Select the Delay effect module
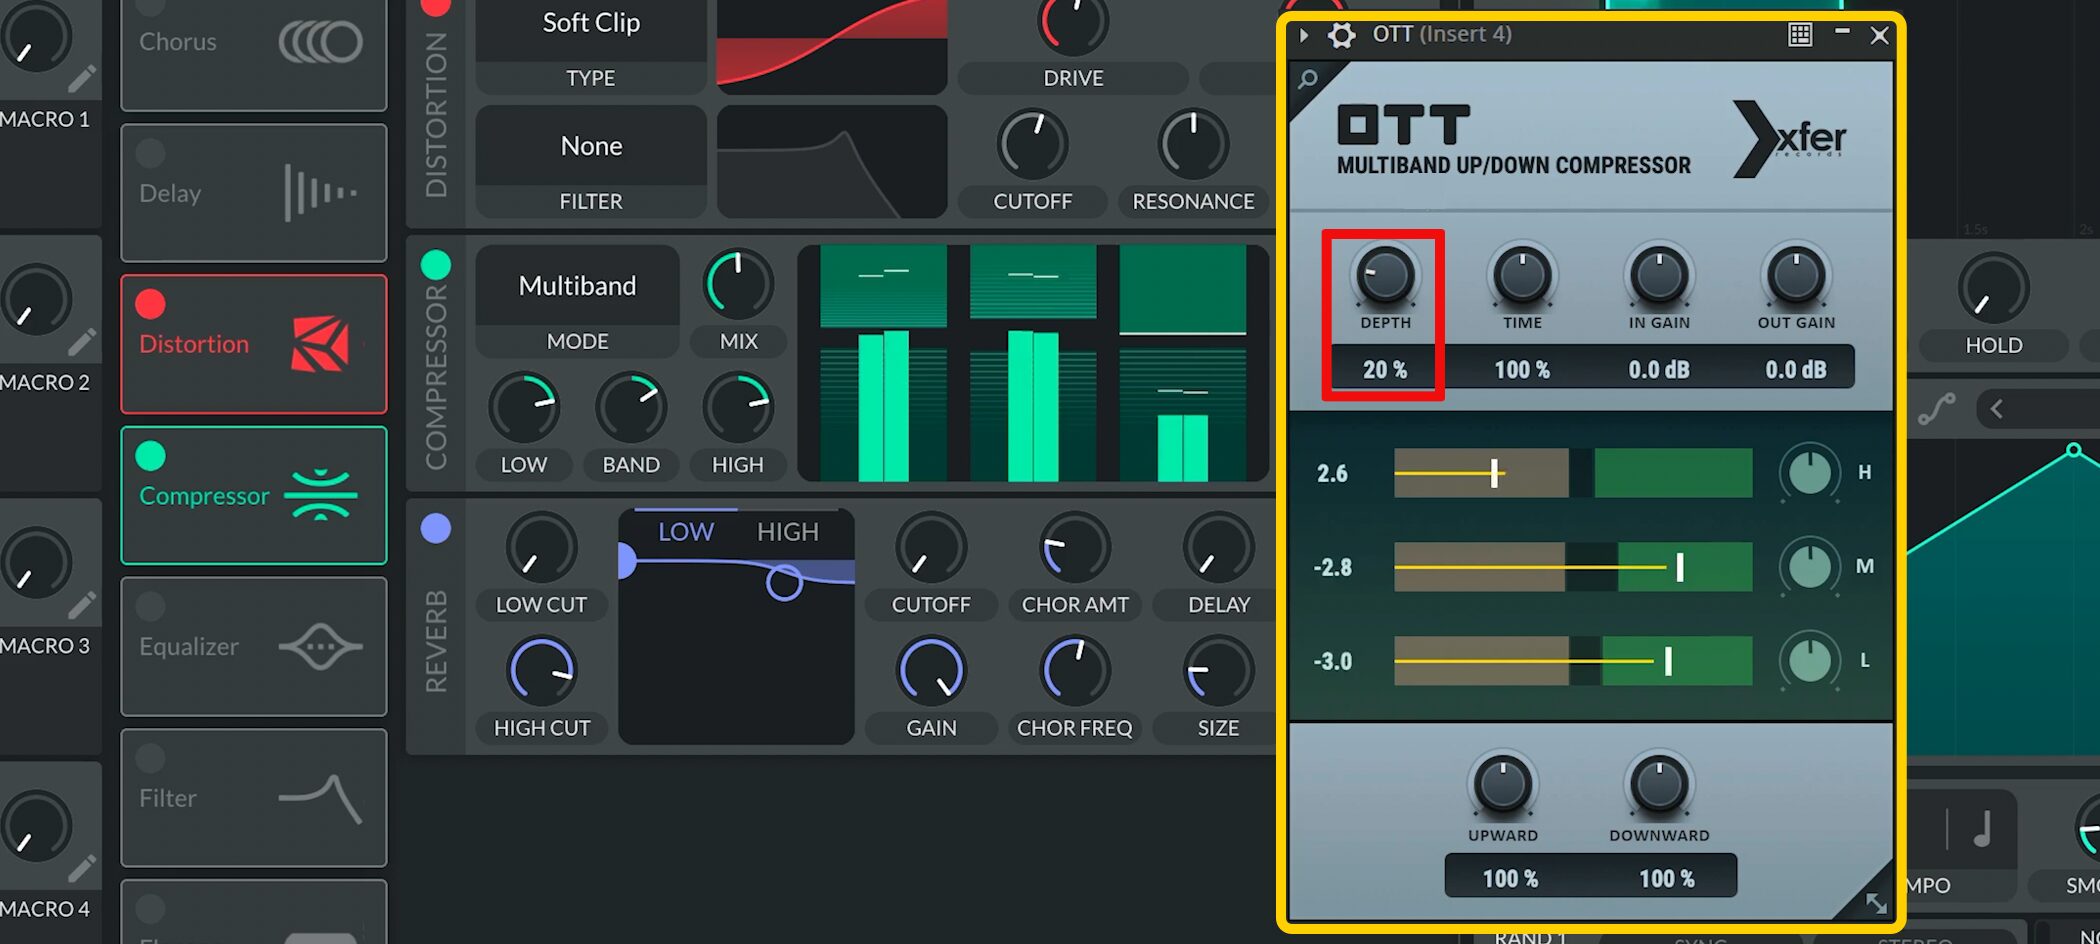 254,193
